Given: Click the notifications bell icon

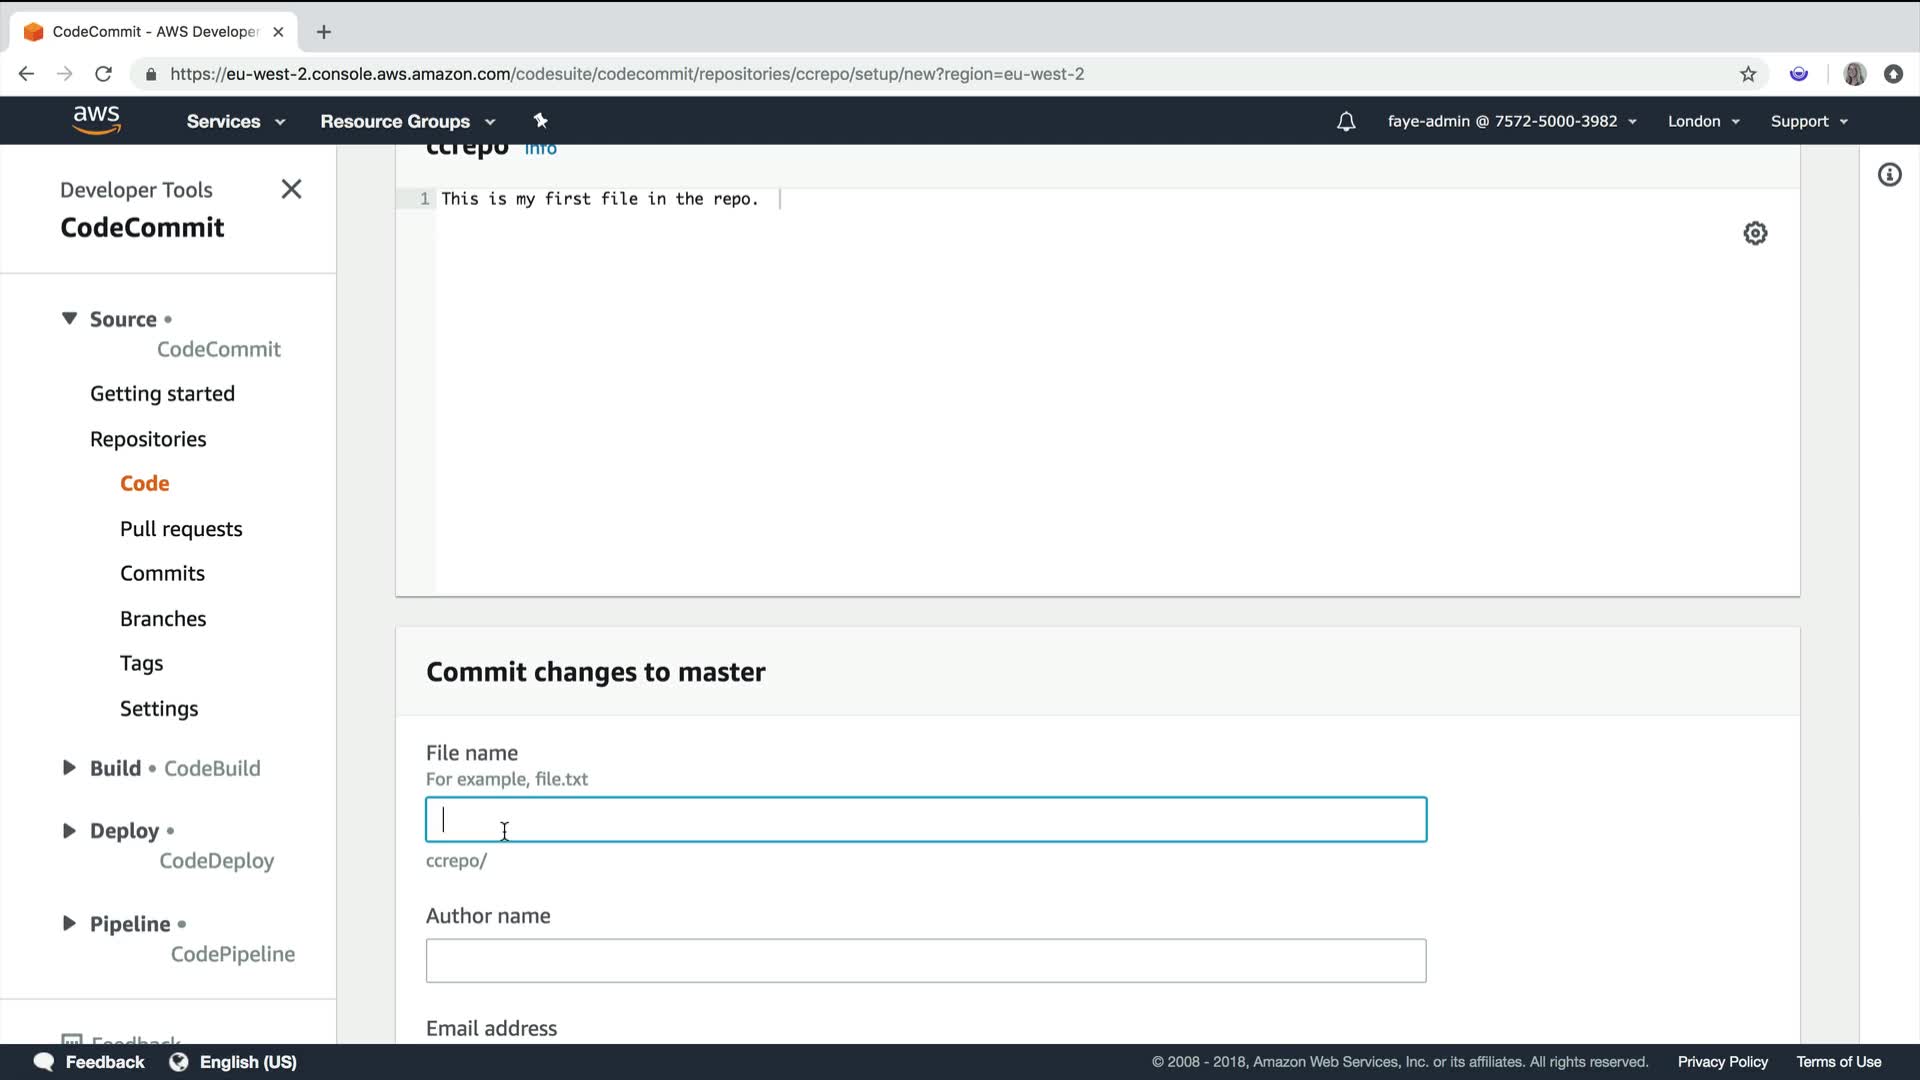Looking at the screenshot, I should coord(1346,122).
